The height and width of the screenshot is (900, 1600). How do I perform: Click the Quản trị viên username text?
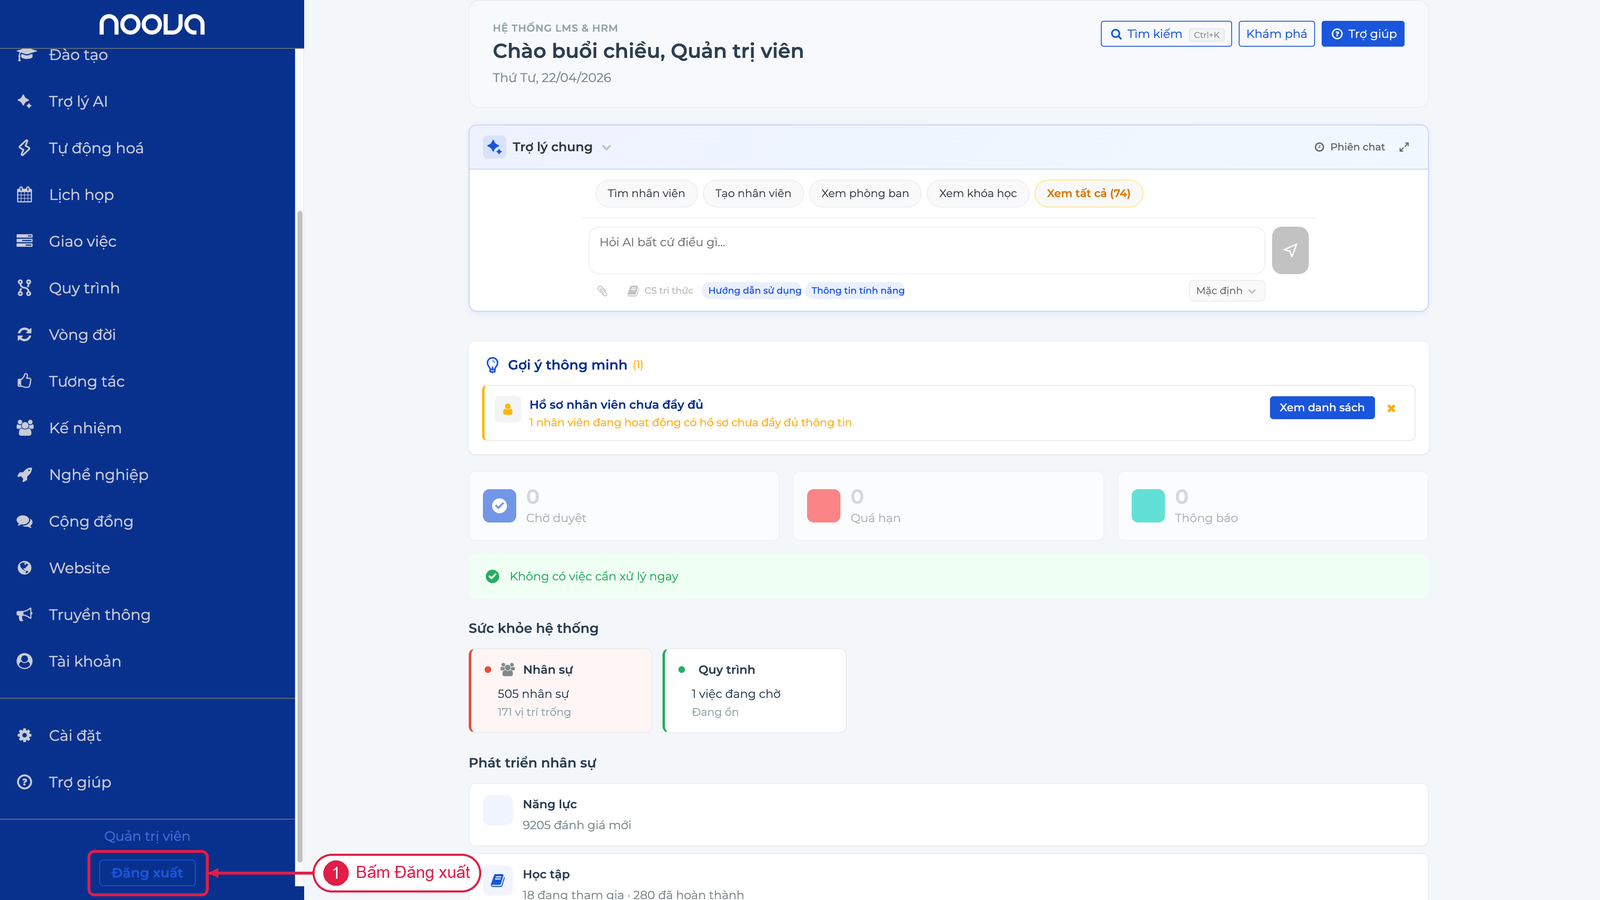pyautogui.click(x=147, y=837)
